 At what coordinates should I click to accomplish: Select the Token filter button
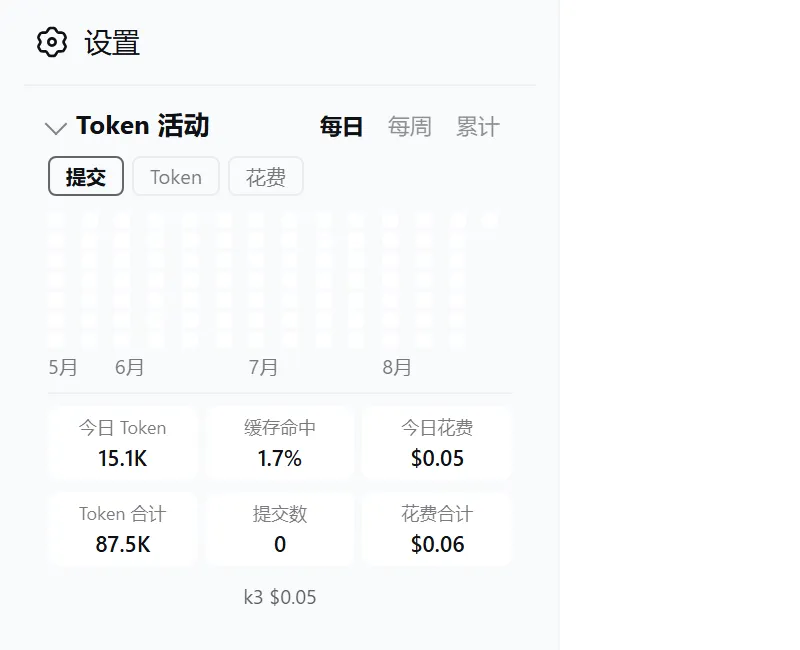click(176, 176)
